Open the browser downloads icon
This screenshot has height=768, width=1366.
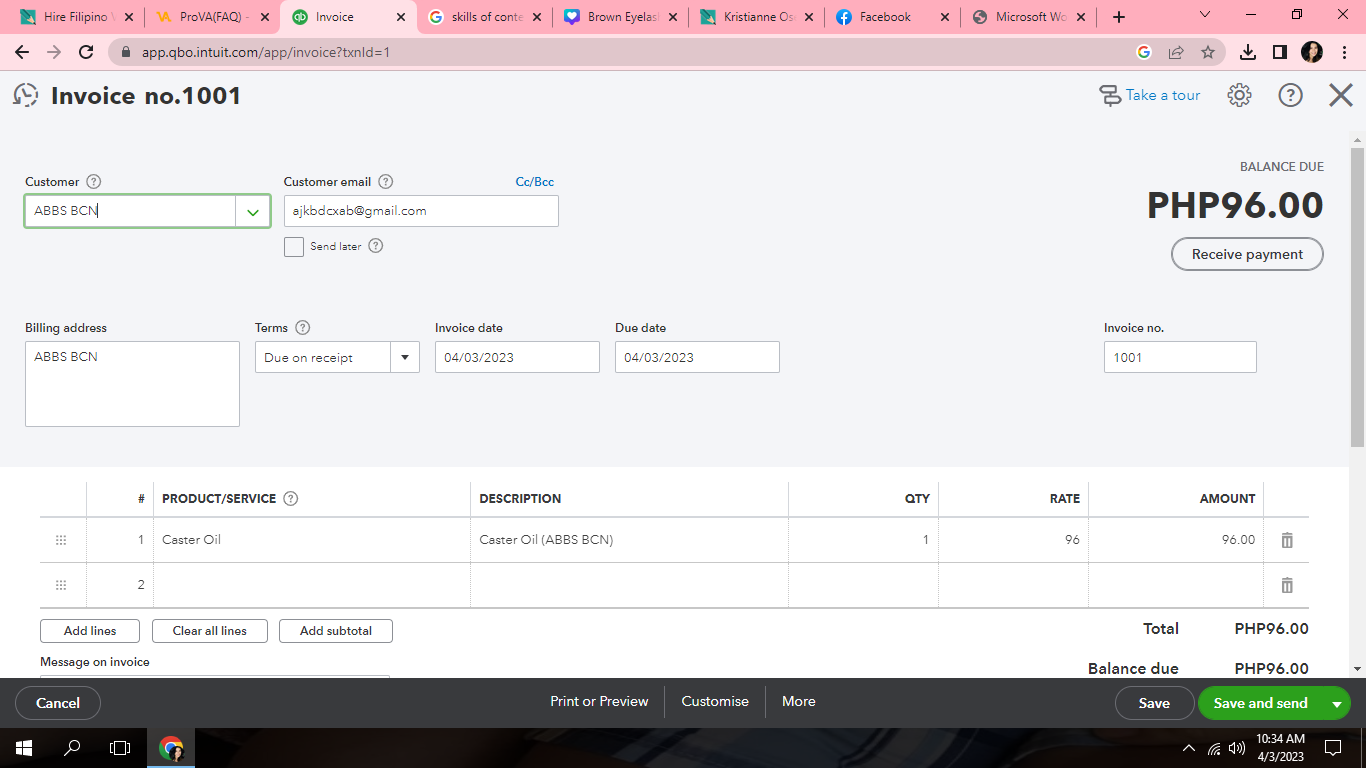pos(1248,52)
